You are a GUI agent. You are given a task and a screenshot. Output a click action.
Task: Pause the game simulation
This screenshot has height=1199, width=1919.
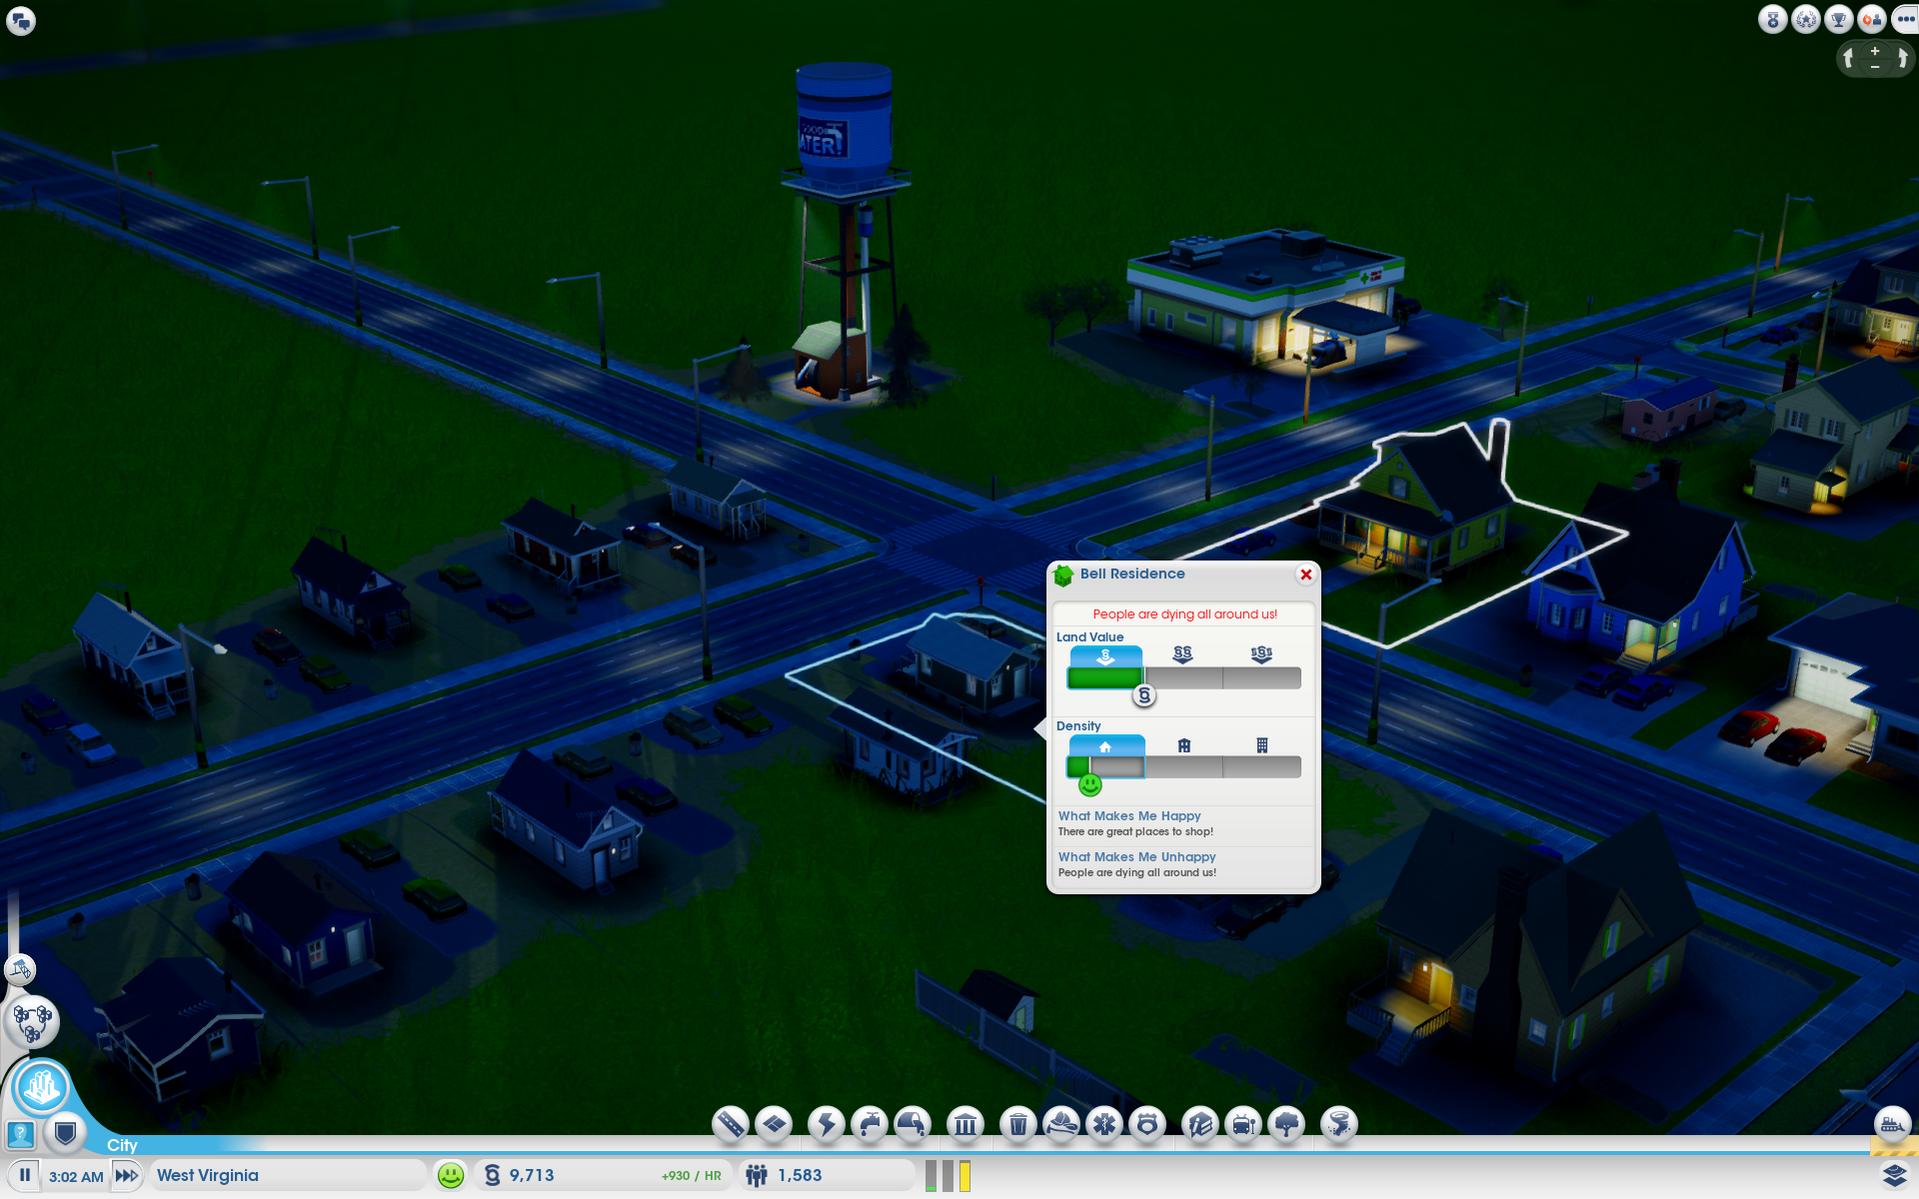[25, 1175]
